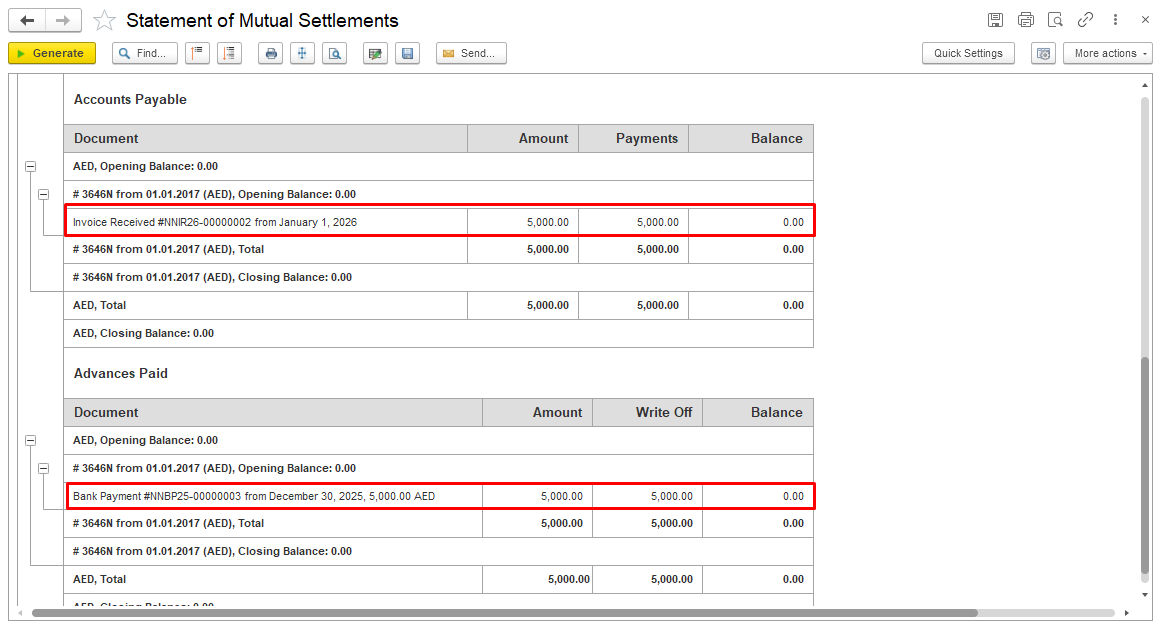
Task: Select Advances Paid '# 3646N ... Closing Balance: 0.00' row
Action: pyautogui.click(x=439, y=551)
